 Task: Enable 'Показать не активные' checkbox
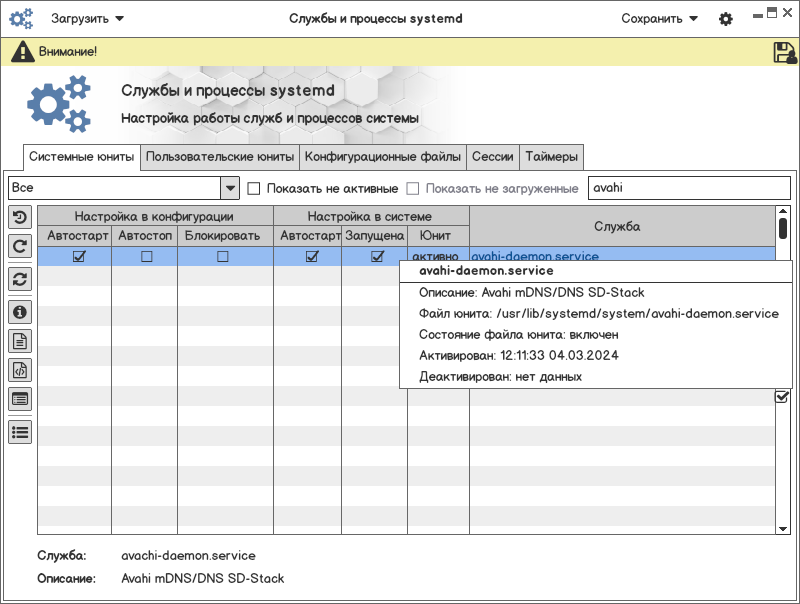[x=254, y=188]
